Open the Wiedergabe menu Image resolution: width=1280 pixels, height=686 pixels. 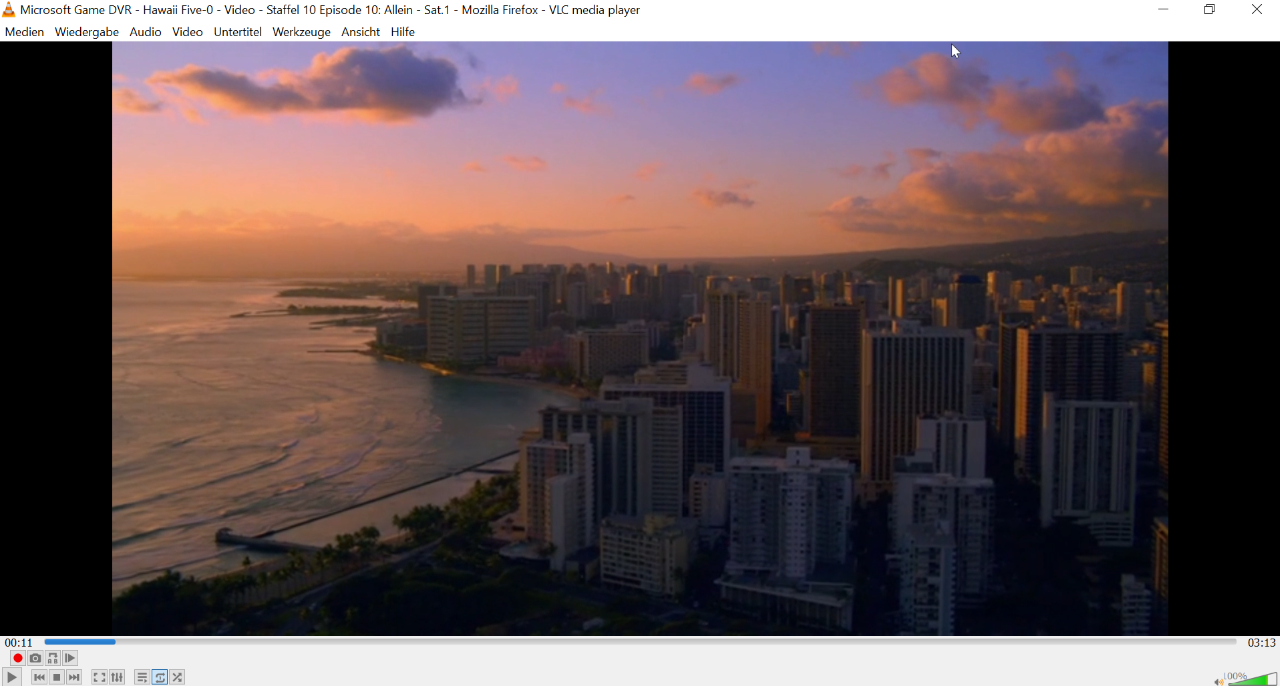tap(87, 32)
